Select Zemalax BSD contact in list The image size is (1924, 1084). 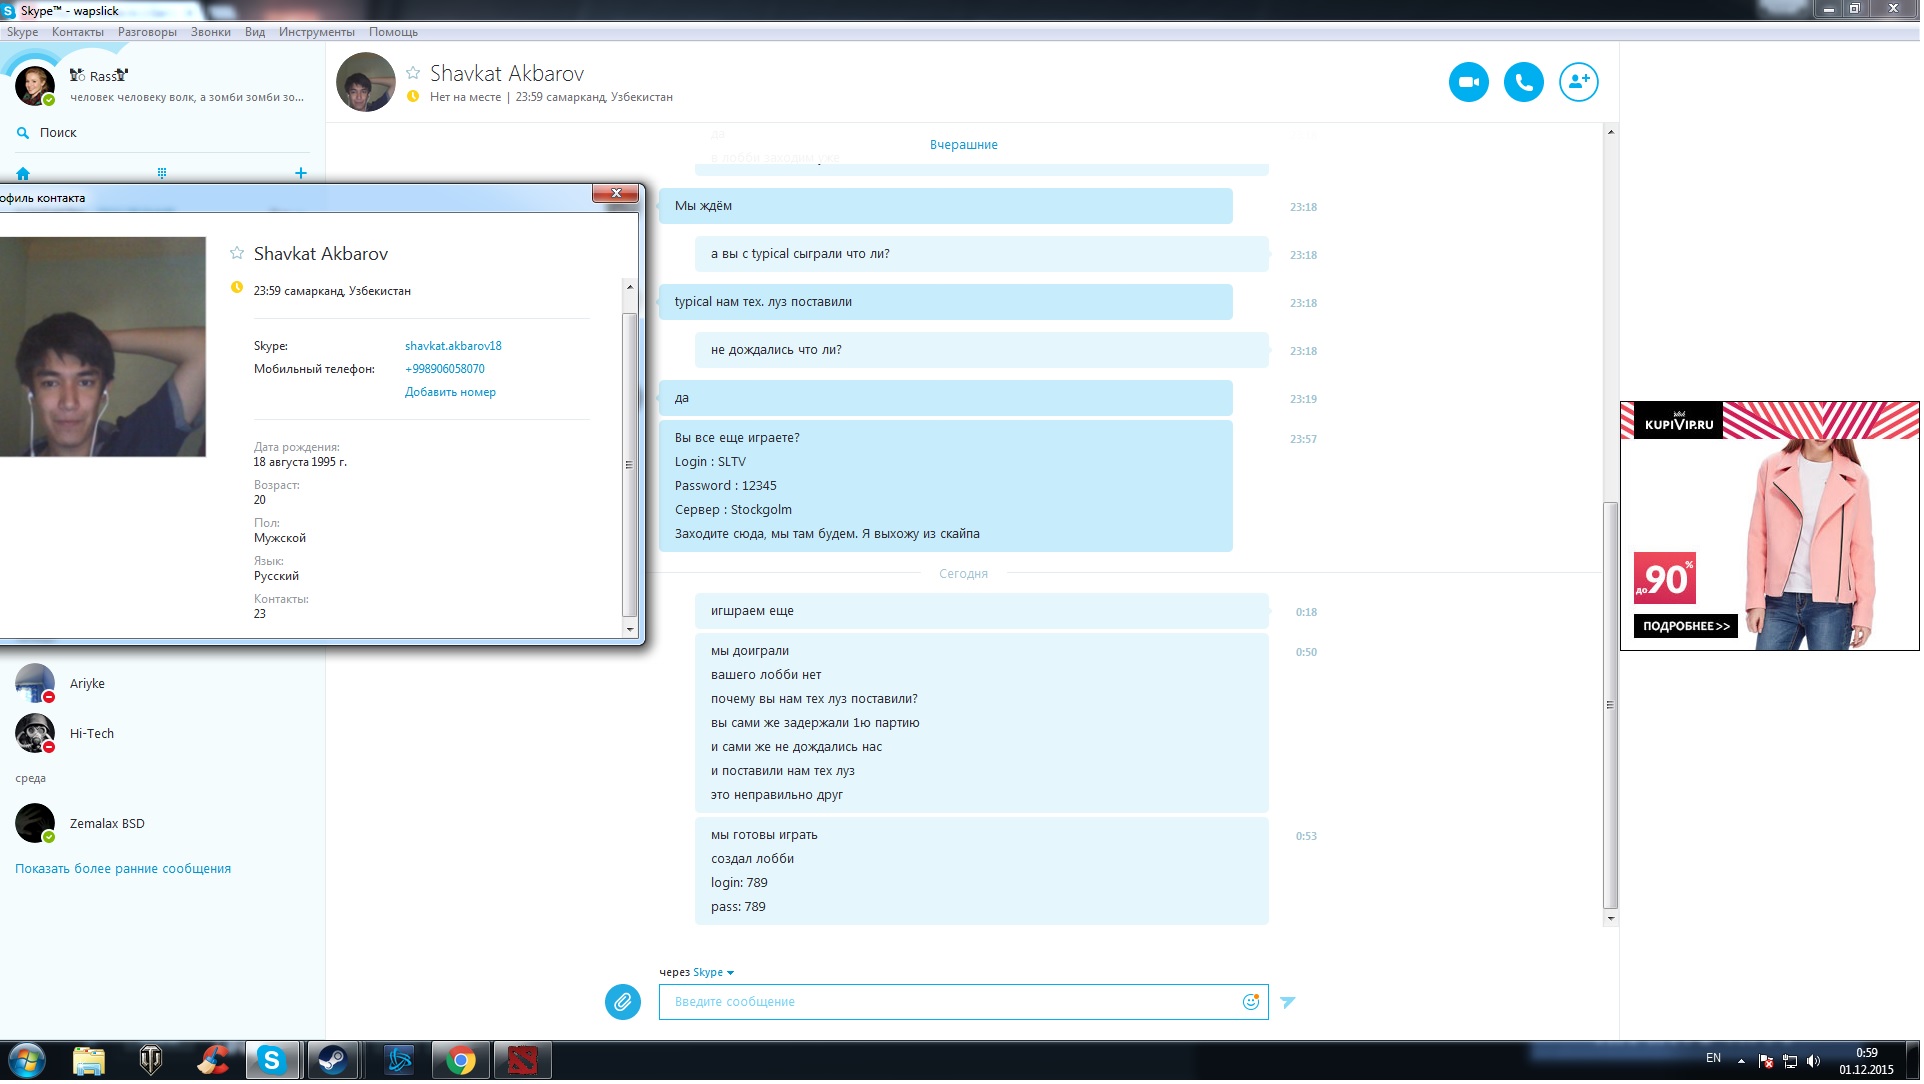(x=107, y=825)
